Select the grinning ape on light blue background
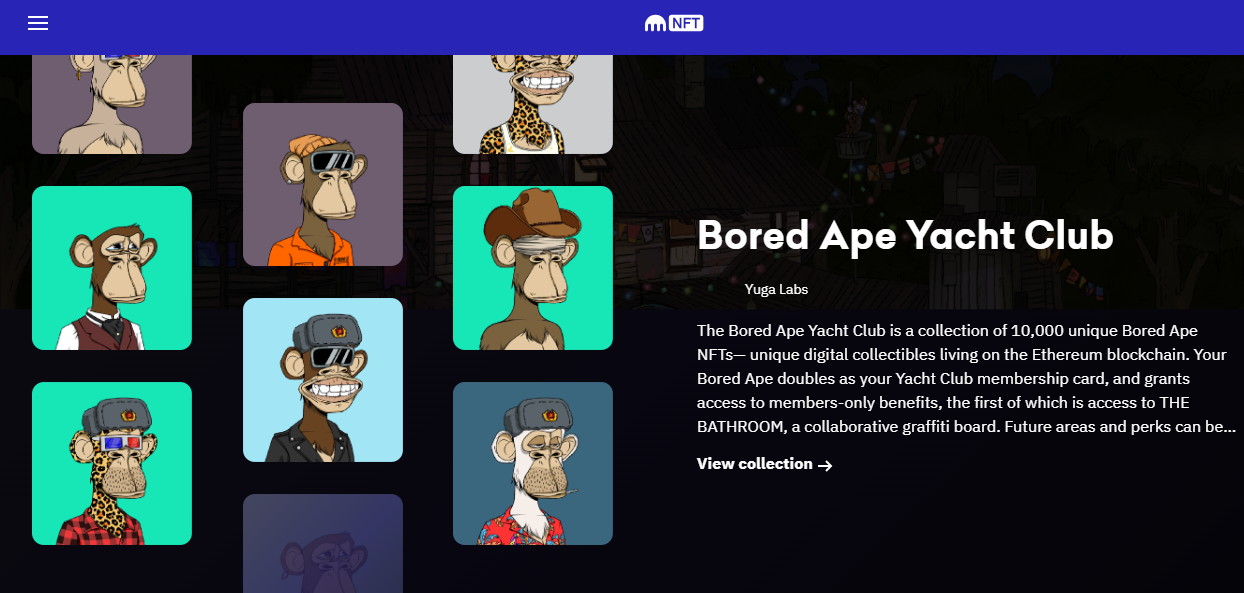Screen dimensions: 1244x593 tap(323, 380)
